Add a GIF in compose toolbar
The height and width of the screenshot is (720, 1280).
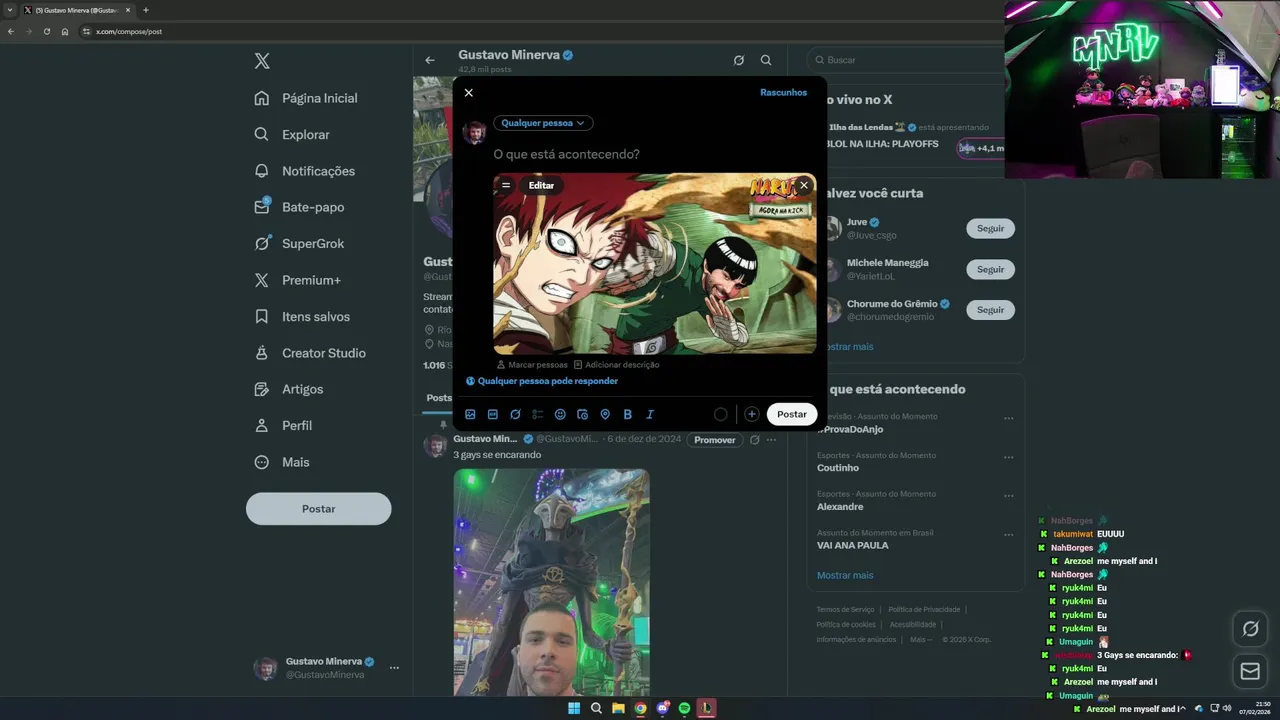[493, 414]
